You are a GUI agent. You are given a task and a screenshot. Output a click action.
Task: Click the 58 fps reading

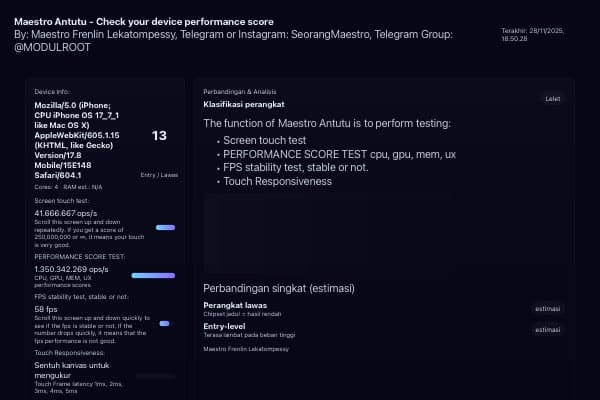click(x=45, y=309)
